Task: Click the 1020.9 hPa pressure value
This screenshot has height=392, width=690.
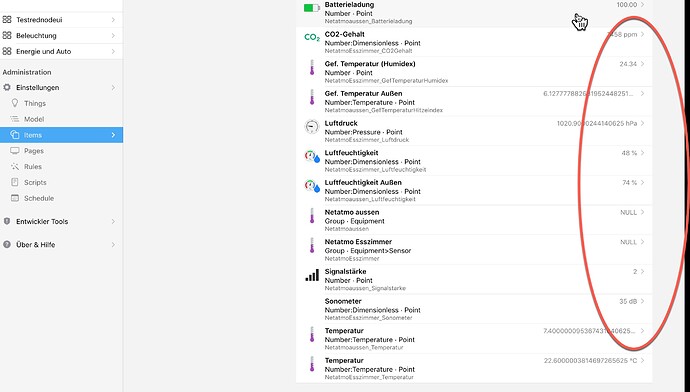Action: [x=597, y=123]
